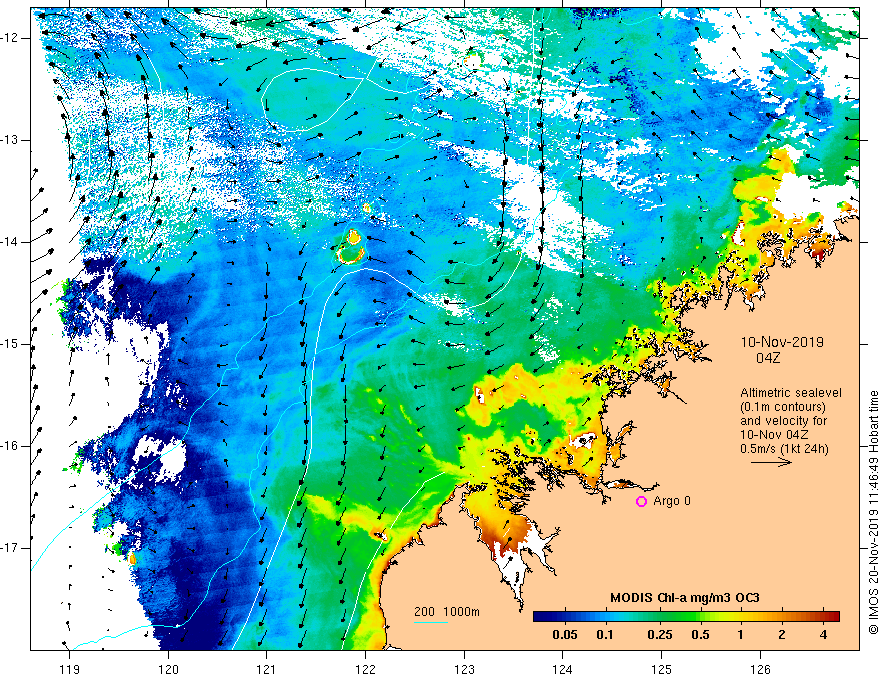Image resolution: width=880 pixels, height=680 pixels.
Task: Click the '200 1000m' depth contour legend text
Action: tap(447, 612)
